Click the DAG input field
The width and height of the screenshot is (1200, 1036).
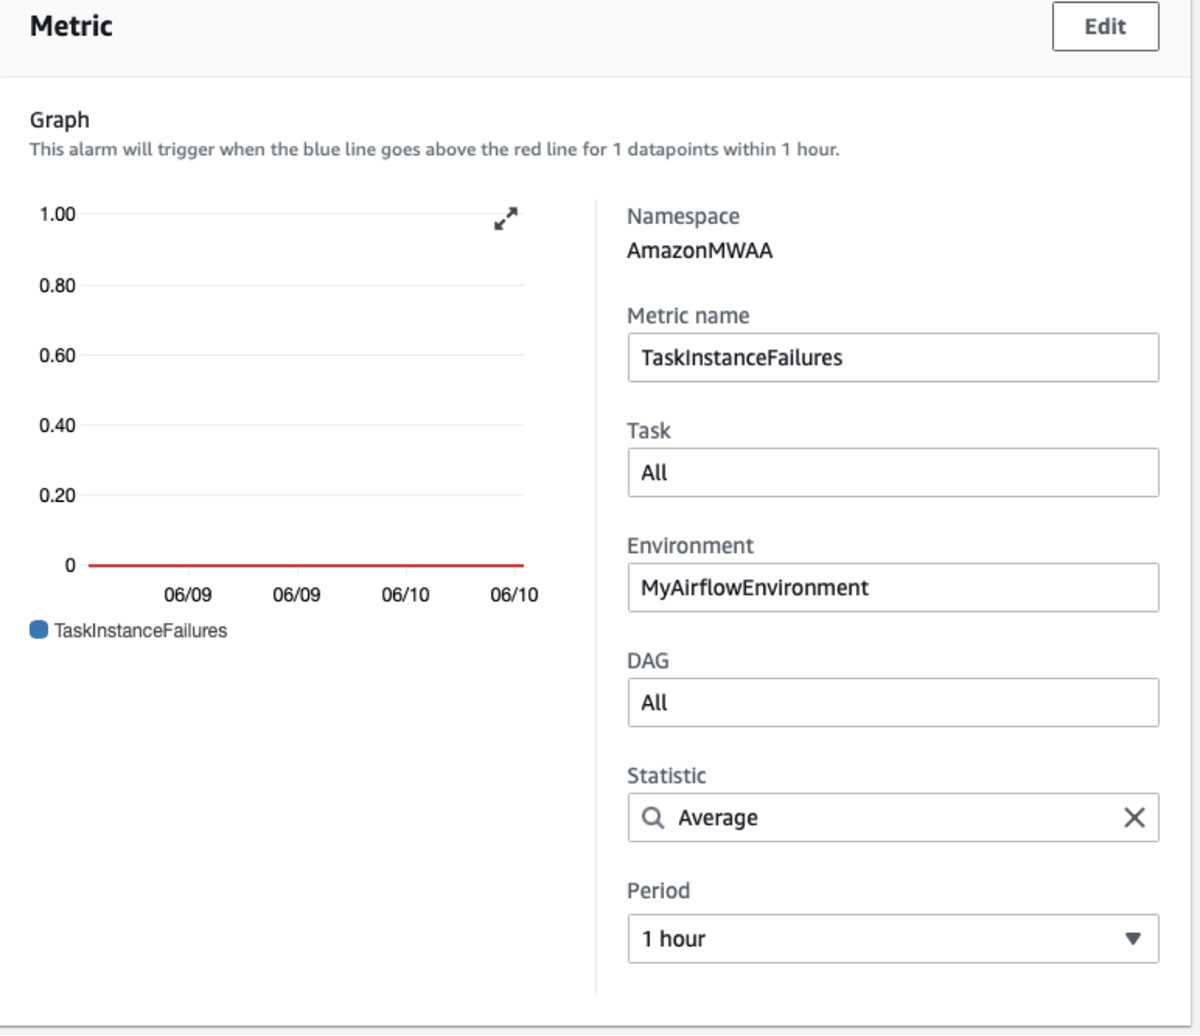tap(892, 703)
